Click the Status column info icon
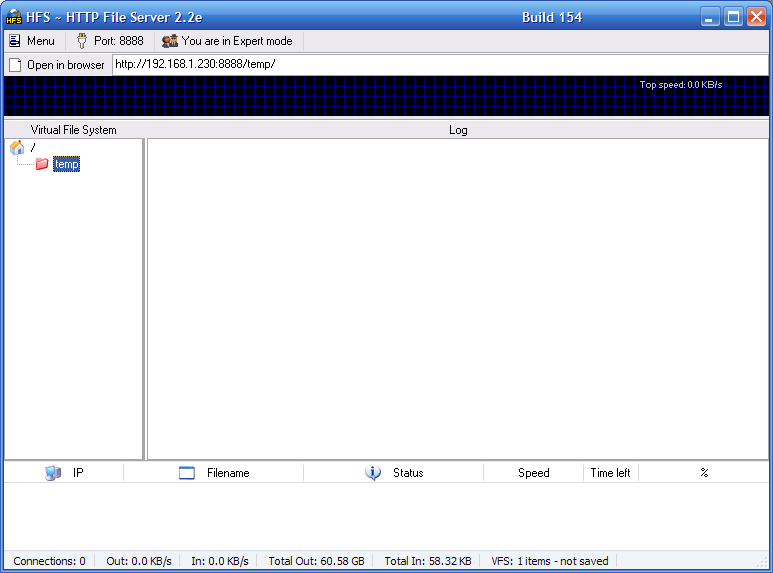Screen dimensions: 773x573 point(373,473)
